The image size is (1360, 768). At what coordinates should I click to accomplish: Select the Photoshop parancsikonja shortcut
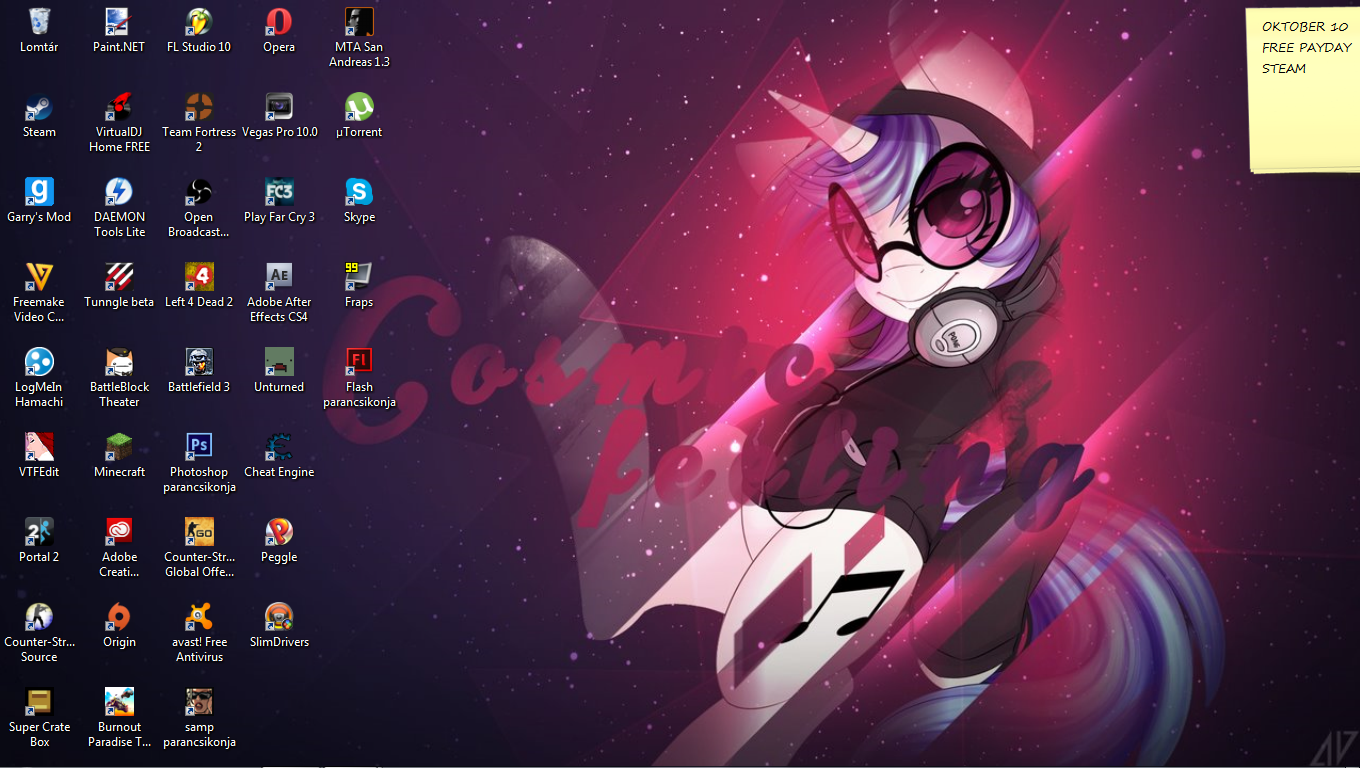click(x=199, y=446)
